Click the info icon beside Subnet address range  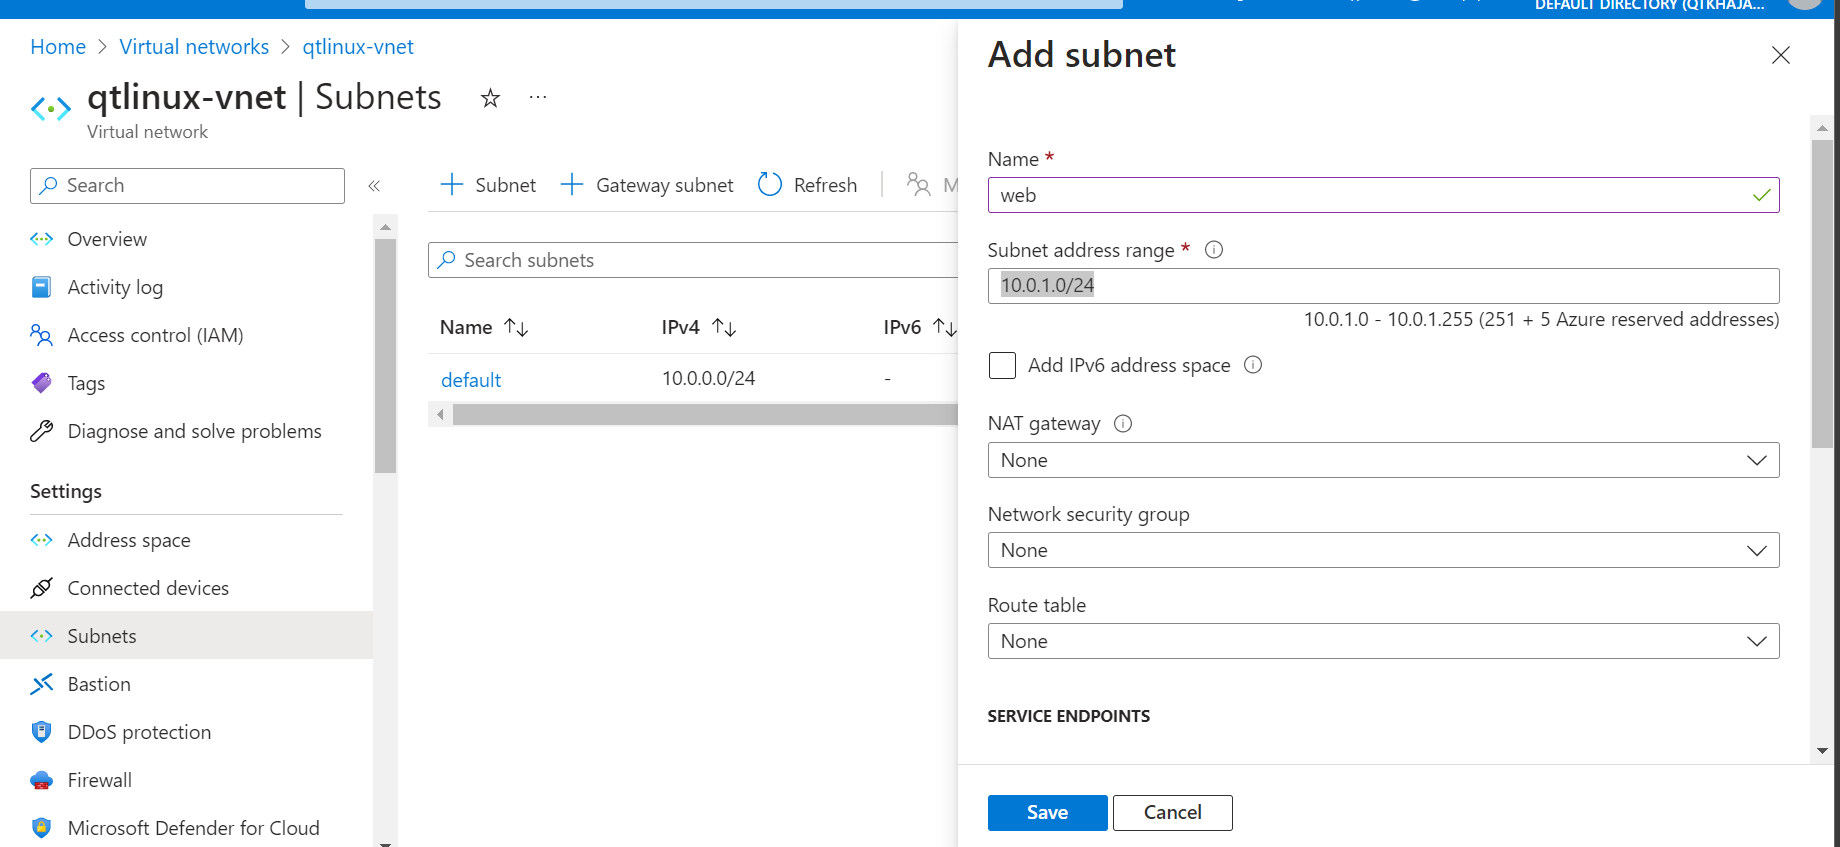[x=1214, y=250]
